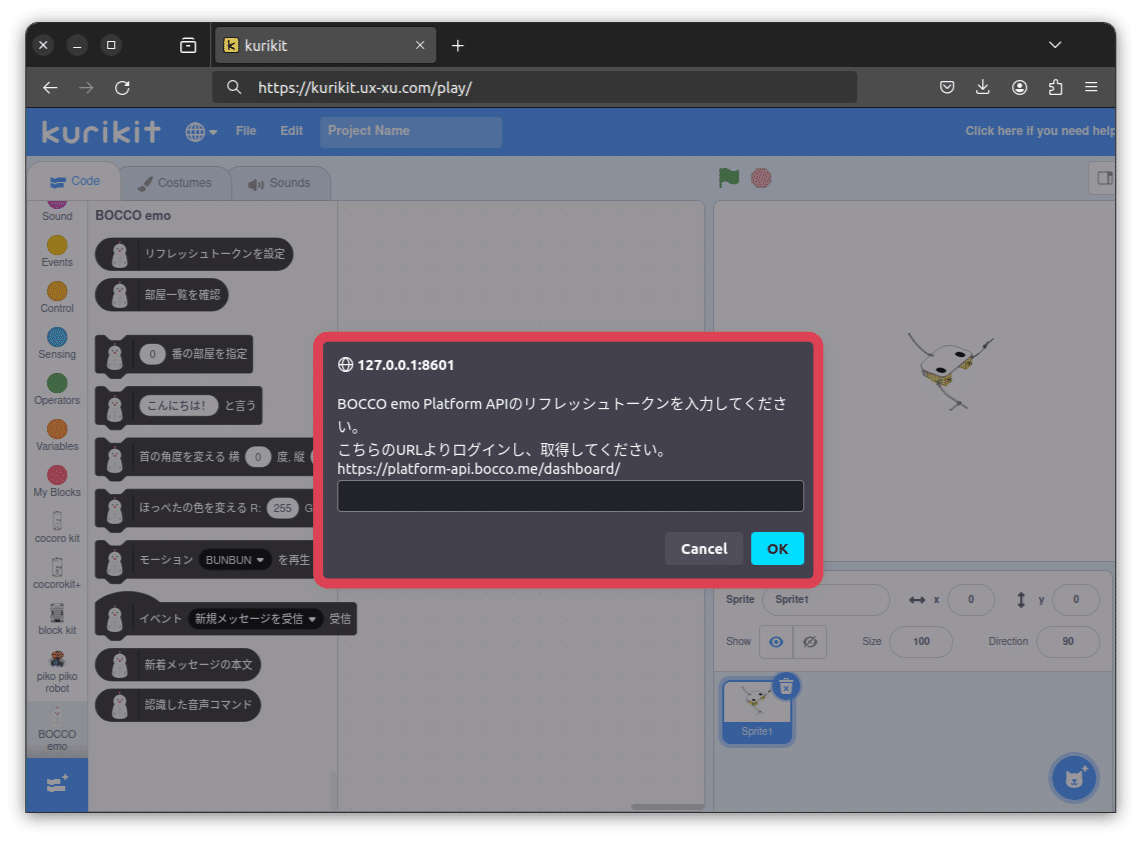1142x842 pixels.
Task: Open a new browser tab
Action: click(x=457, y=45)
